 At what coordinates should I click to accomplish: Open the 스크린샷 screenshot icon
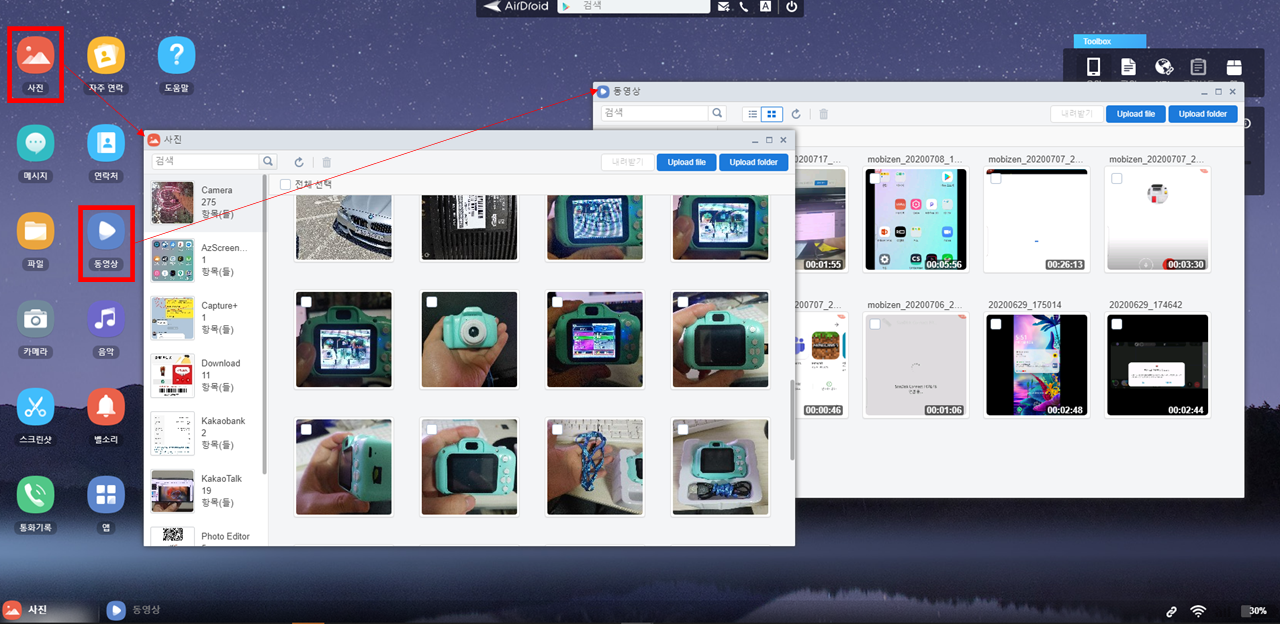coord(36,408)
